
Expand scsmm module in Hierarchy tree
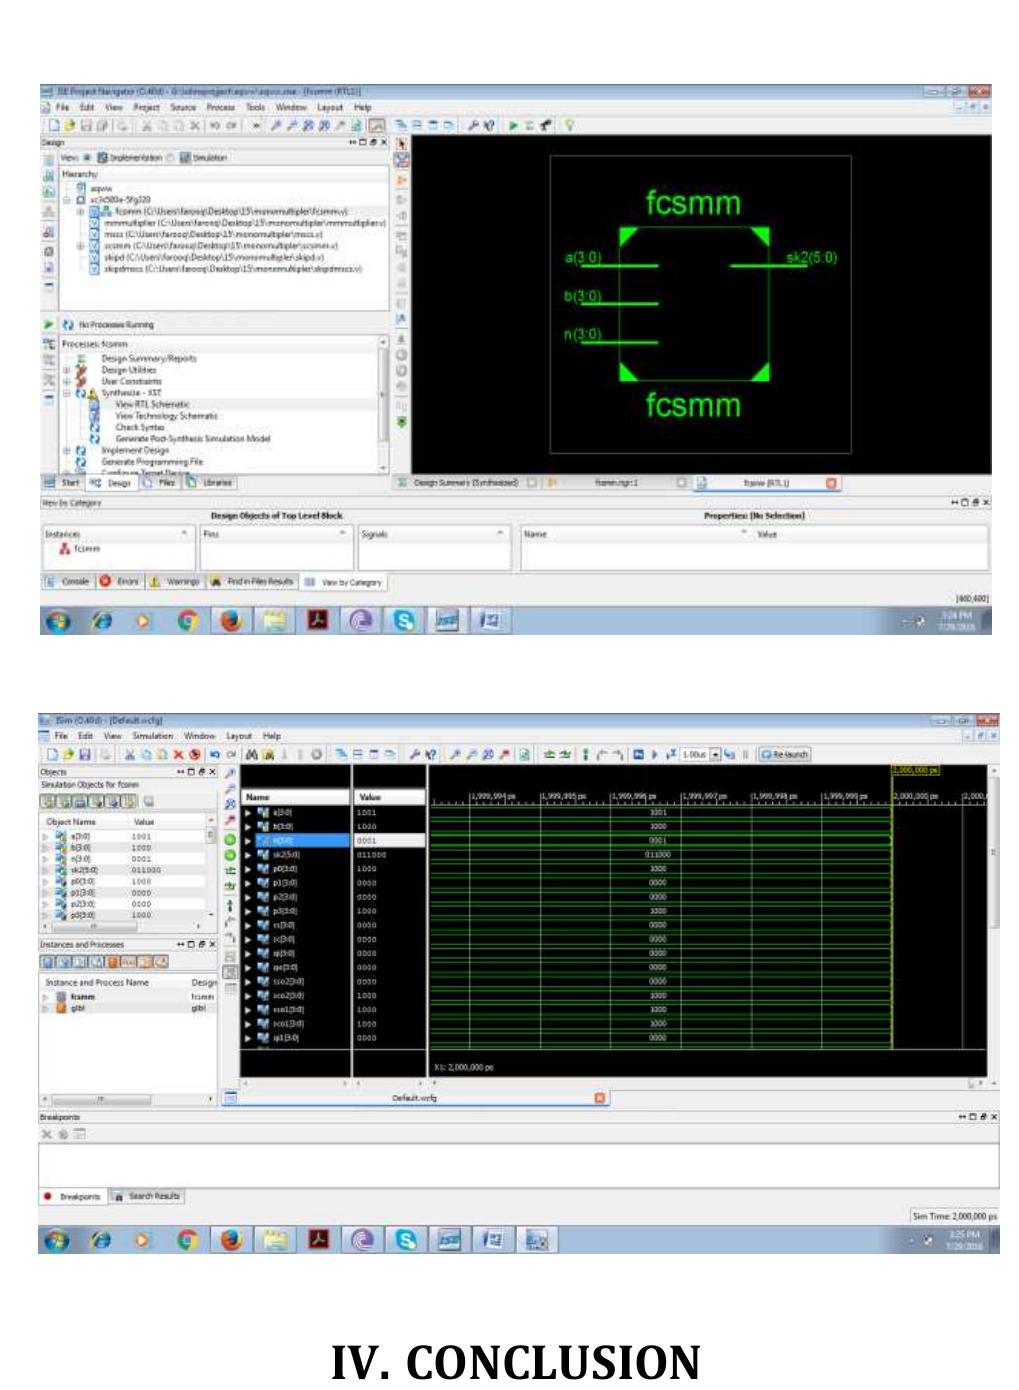81,246
